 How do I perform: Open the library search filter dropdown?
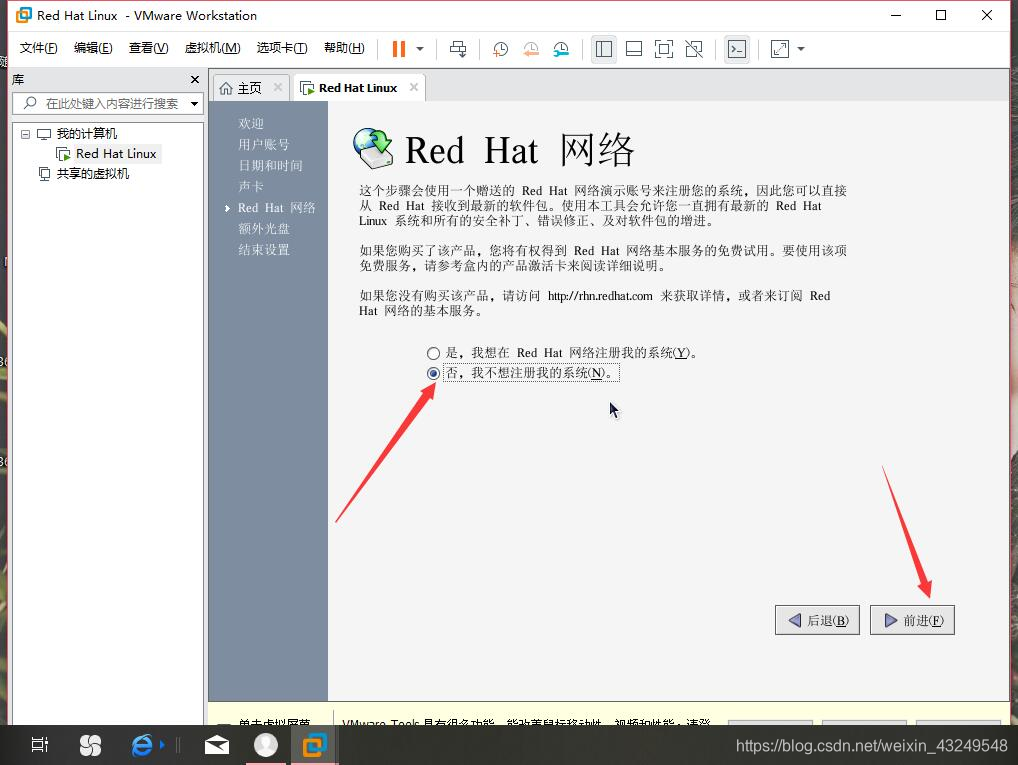click(x=194, y=104)
